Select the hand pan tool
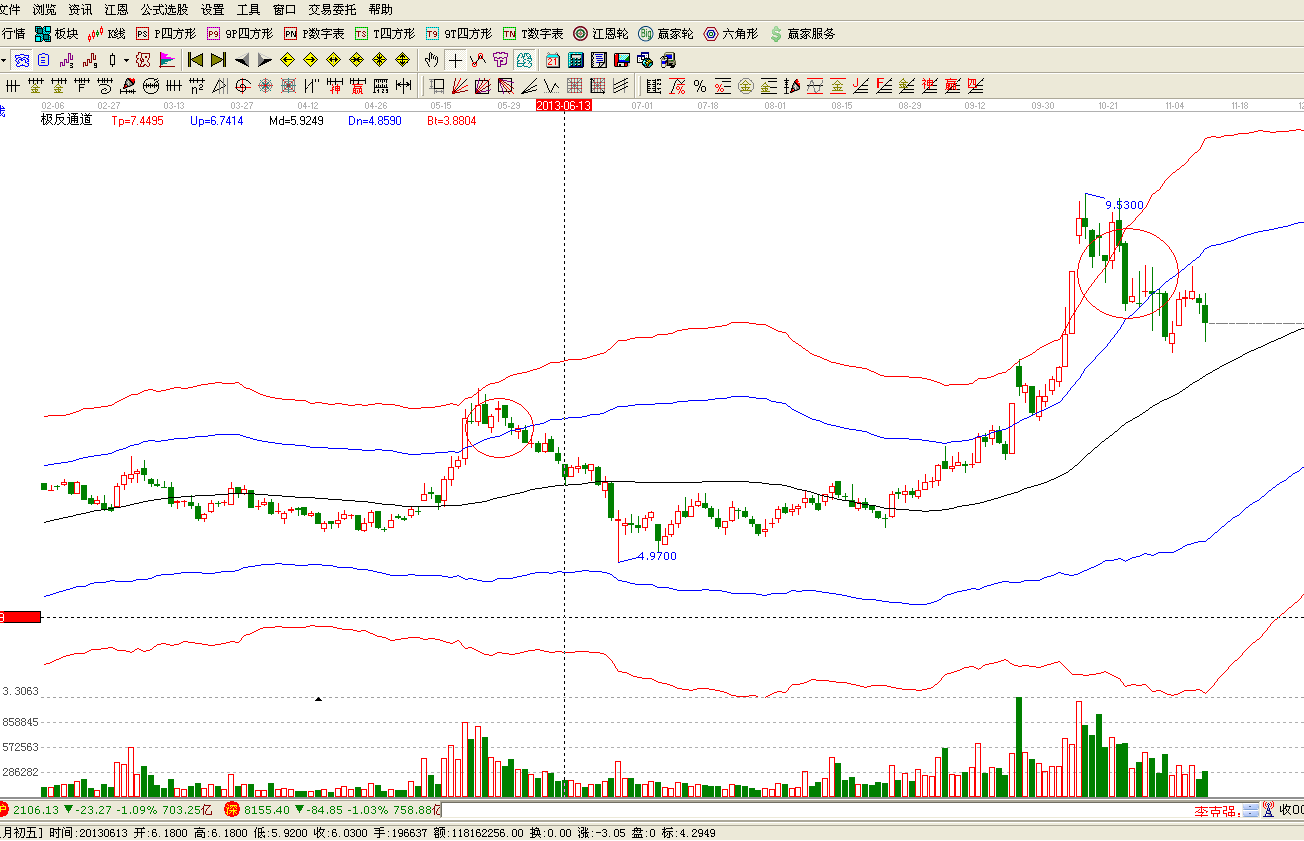 [431, 60]
